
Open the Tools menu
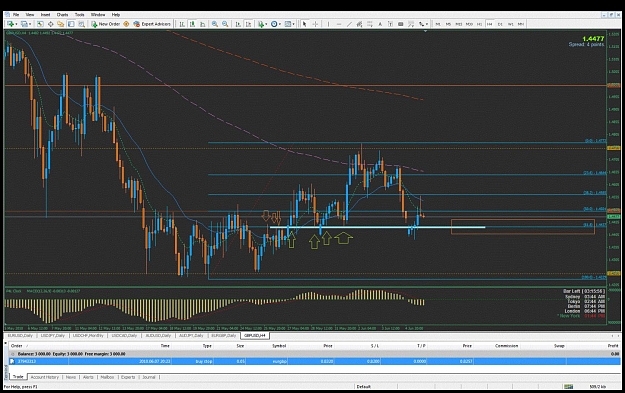(x=80, y=15)
